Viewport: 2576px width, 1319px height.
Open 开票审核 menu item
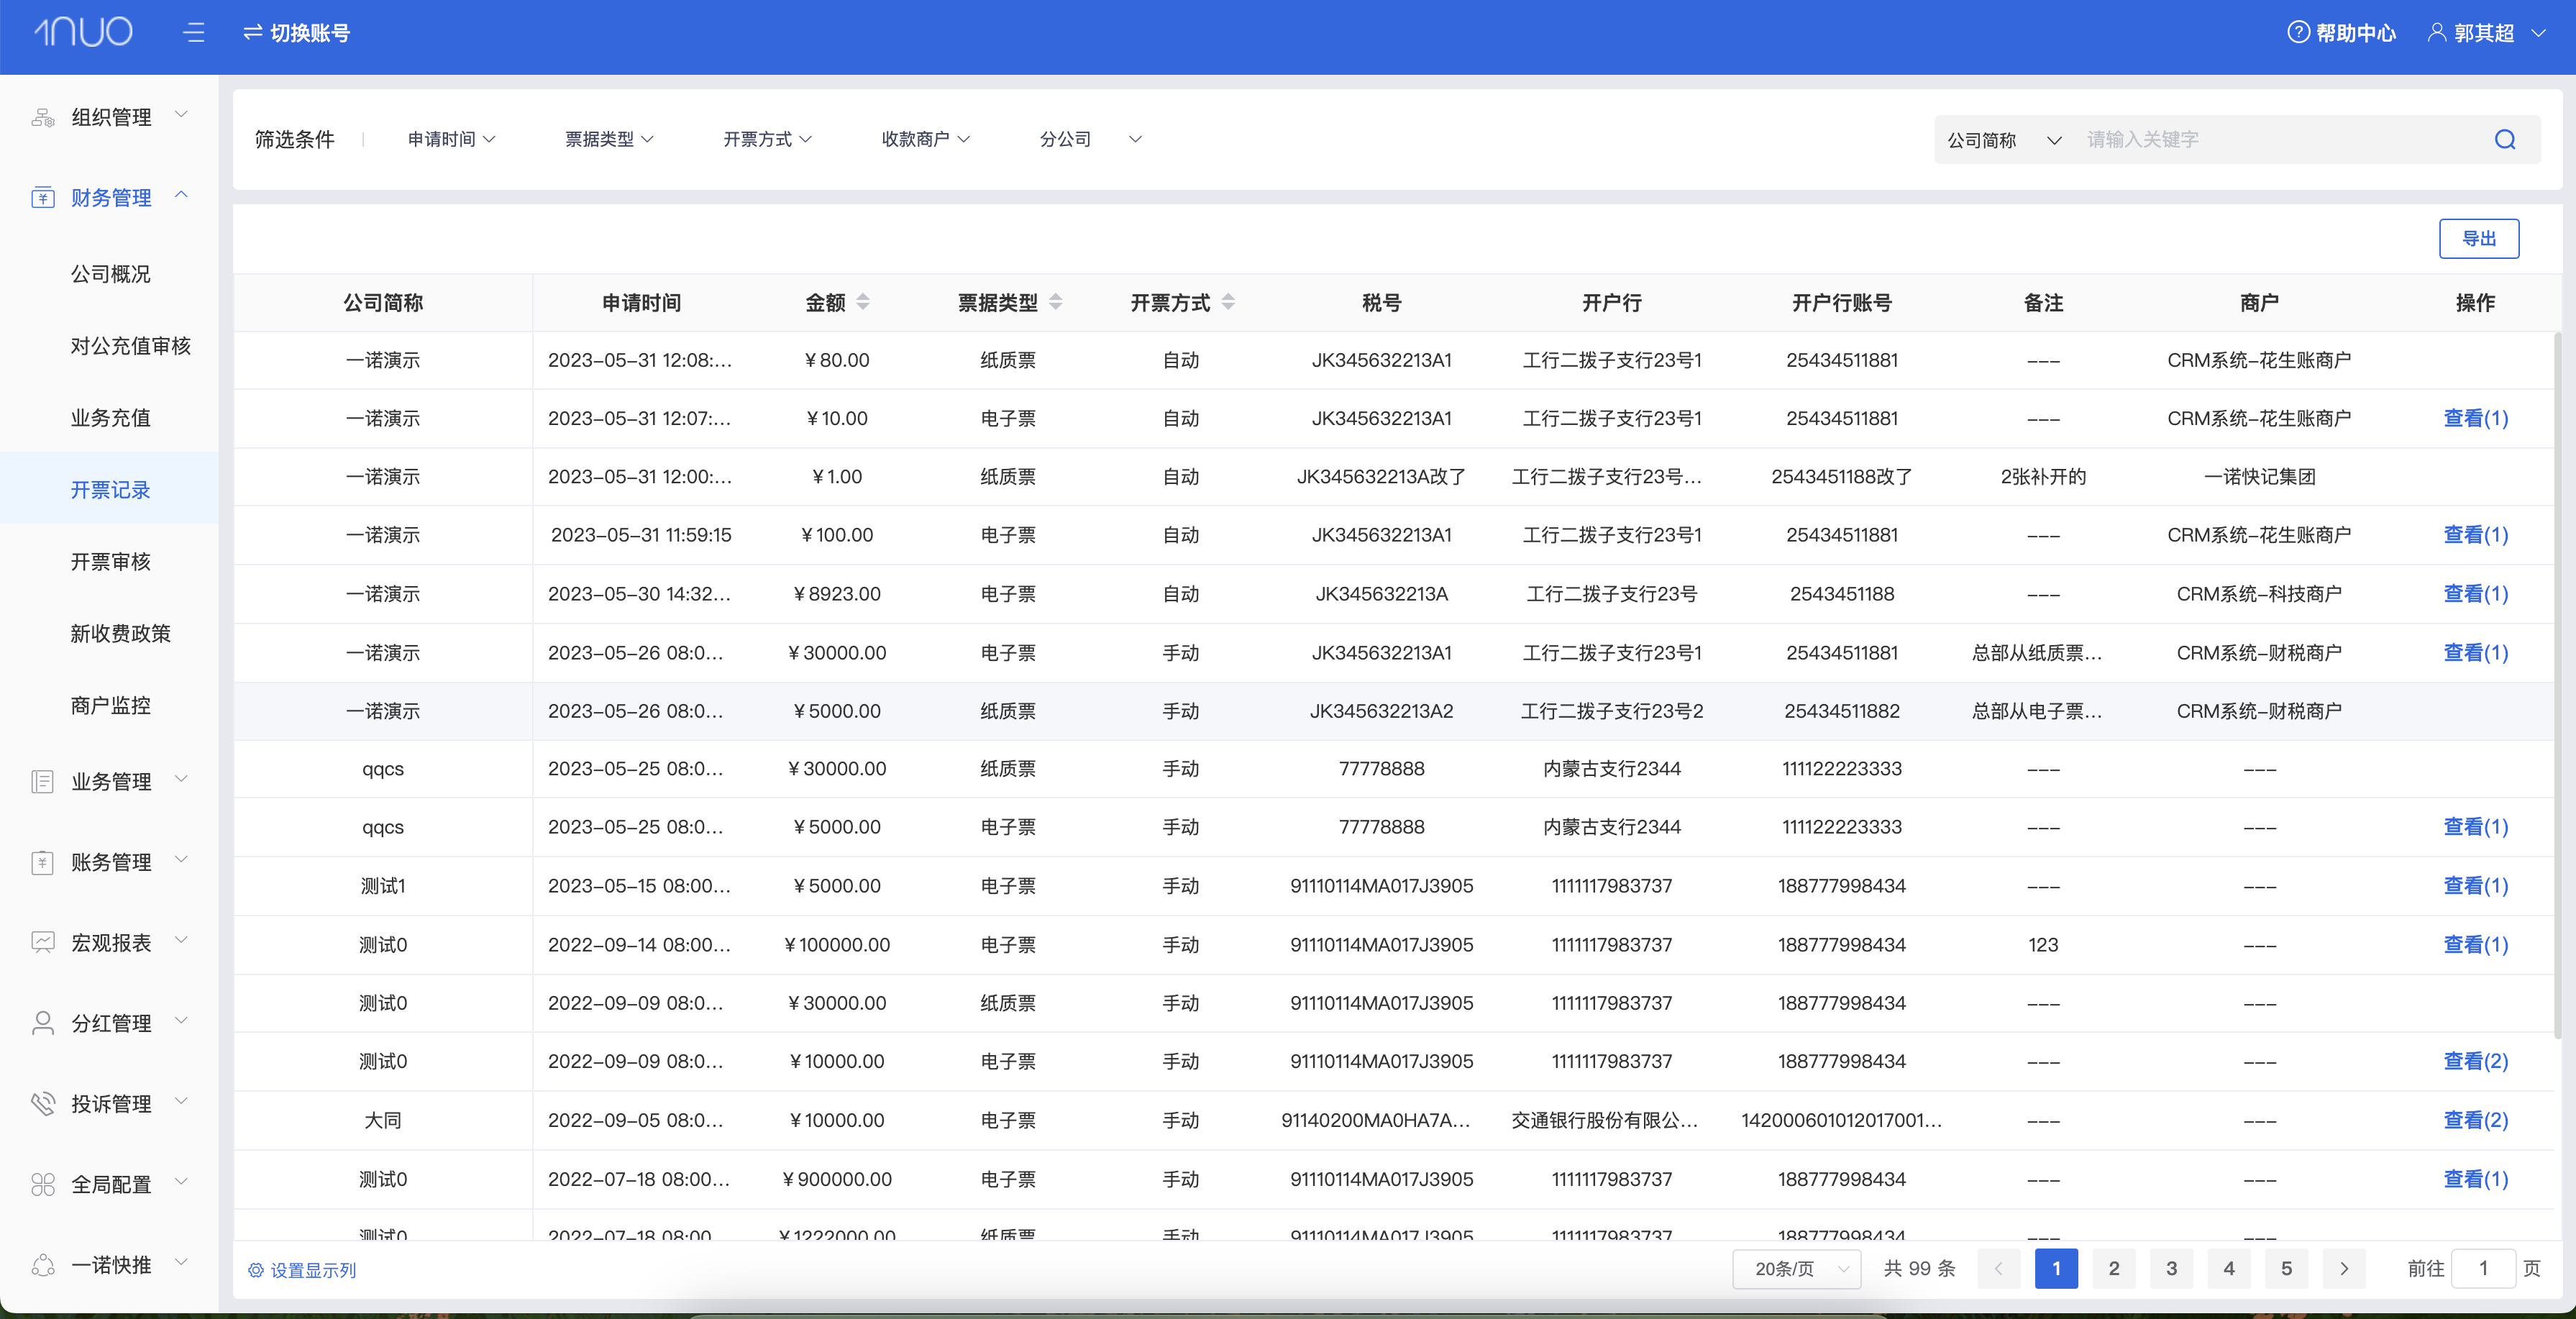pyautogui.click(x=110, y=561)
